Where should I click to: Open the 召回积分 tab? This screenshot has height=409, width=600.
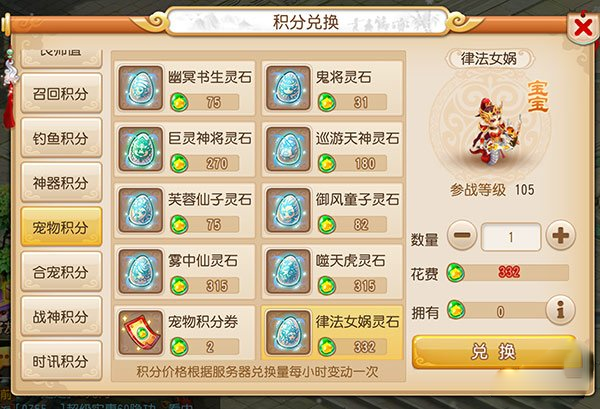pos(61,93)
